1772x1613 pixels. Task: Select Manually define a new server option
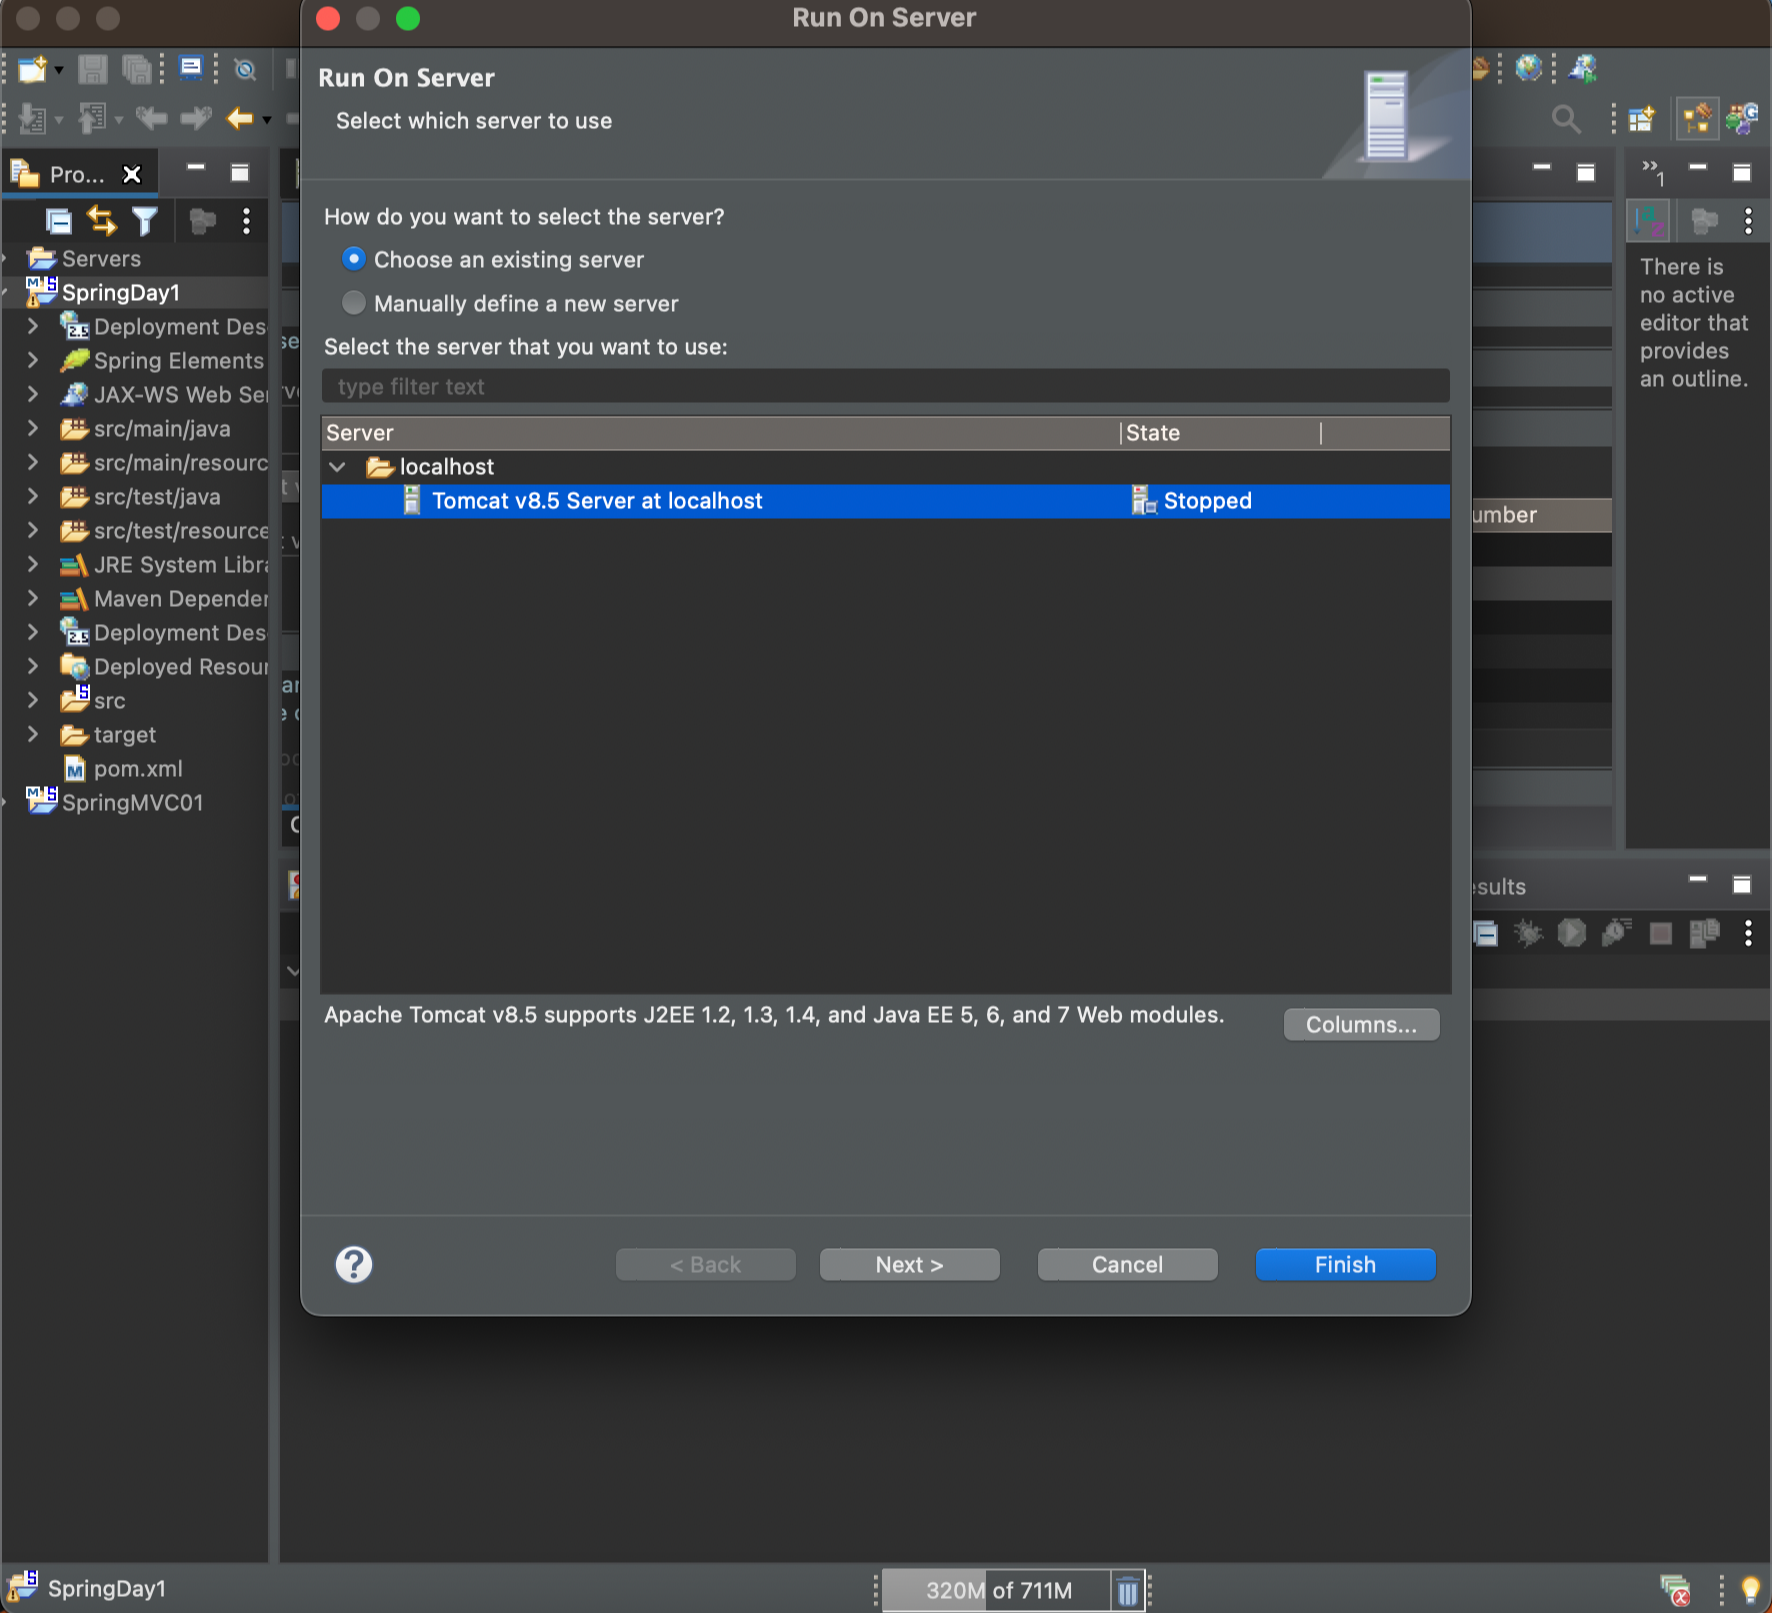[x=353, y=302]
